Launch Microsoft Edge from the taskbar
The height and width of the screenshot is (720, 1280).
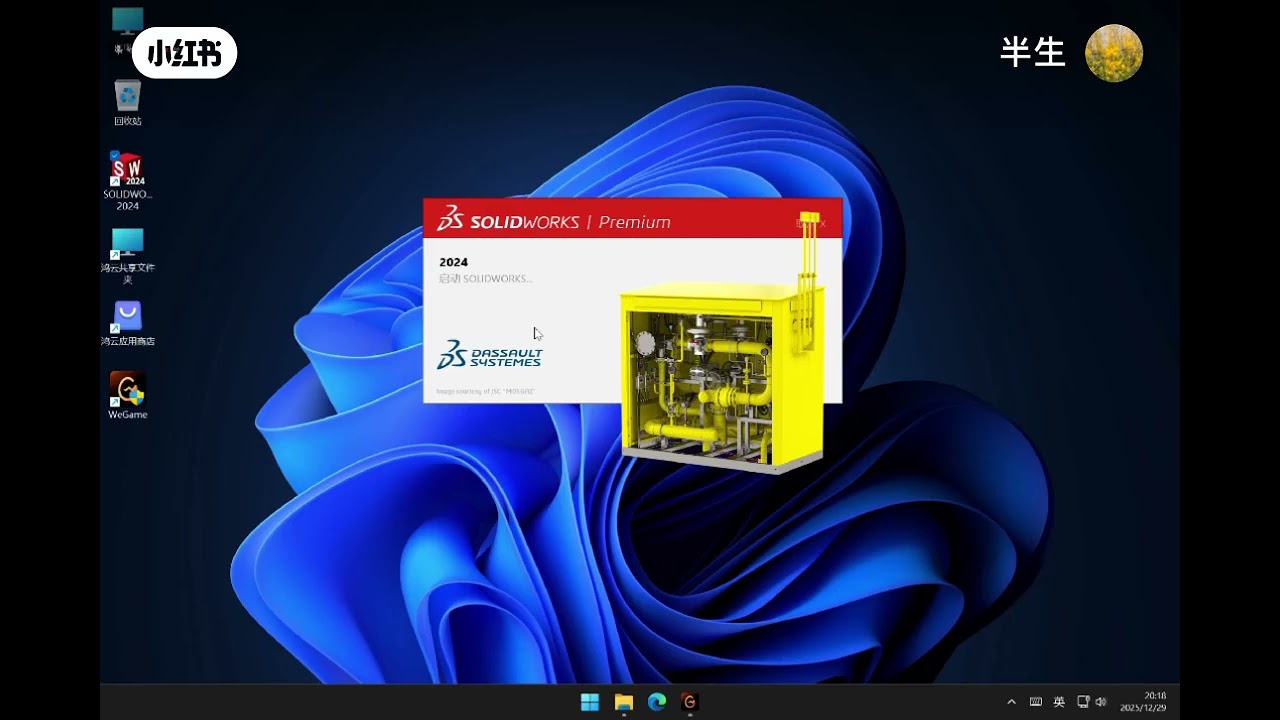[x=657, y=702]
